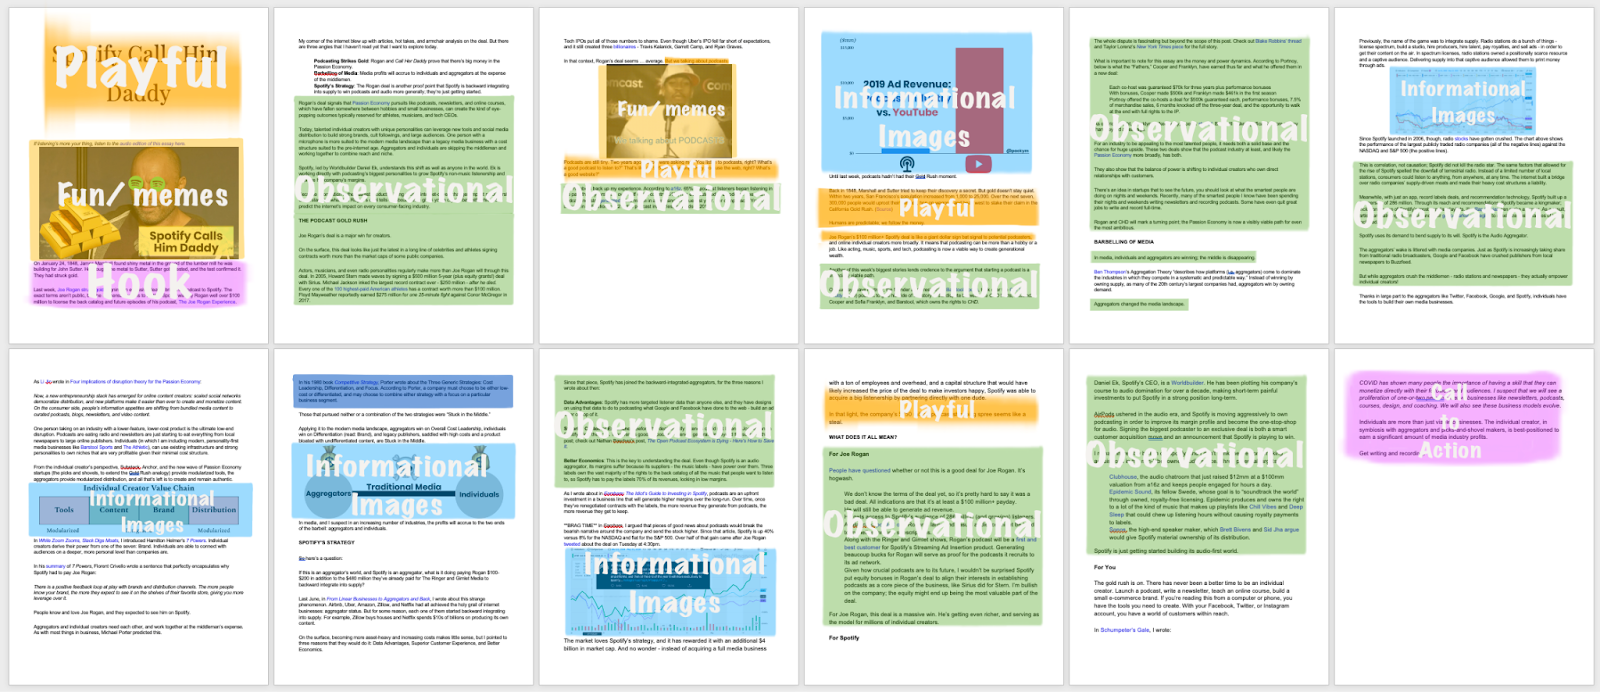Click the 'For Joe Rogan' subheading
The image size is (1600, 692).
849,454
